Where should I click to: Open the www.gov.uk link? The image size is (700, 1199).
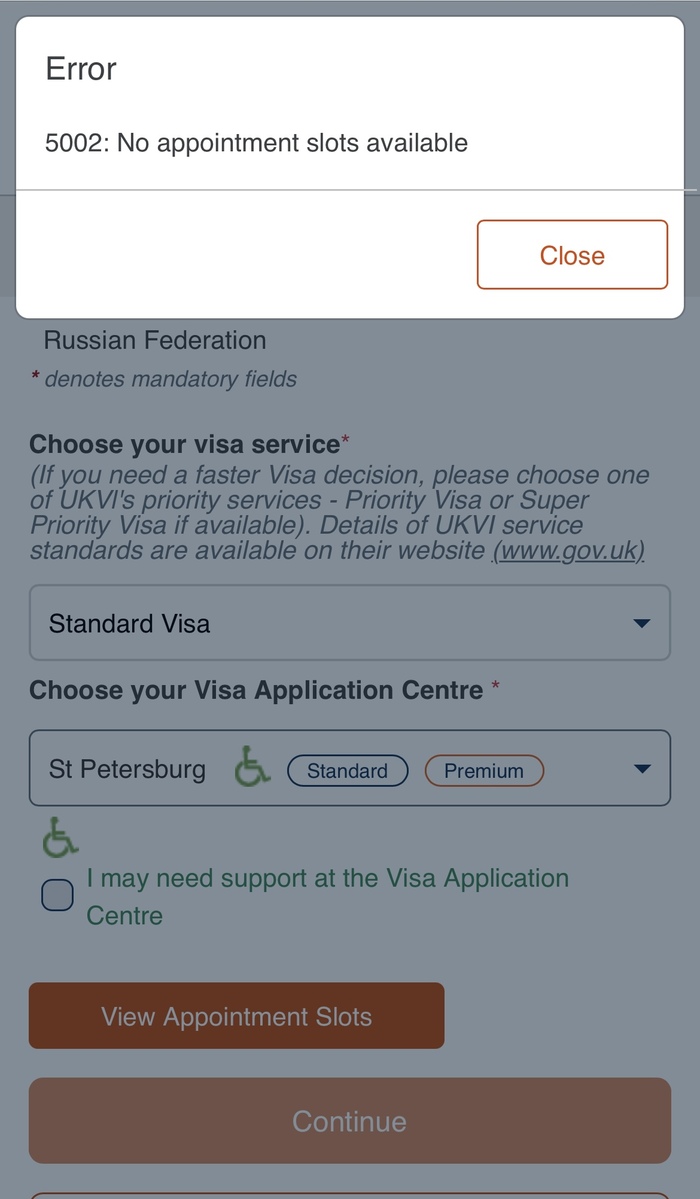tap(568, 551)
